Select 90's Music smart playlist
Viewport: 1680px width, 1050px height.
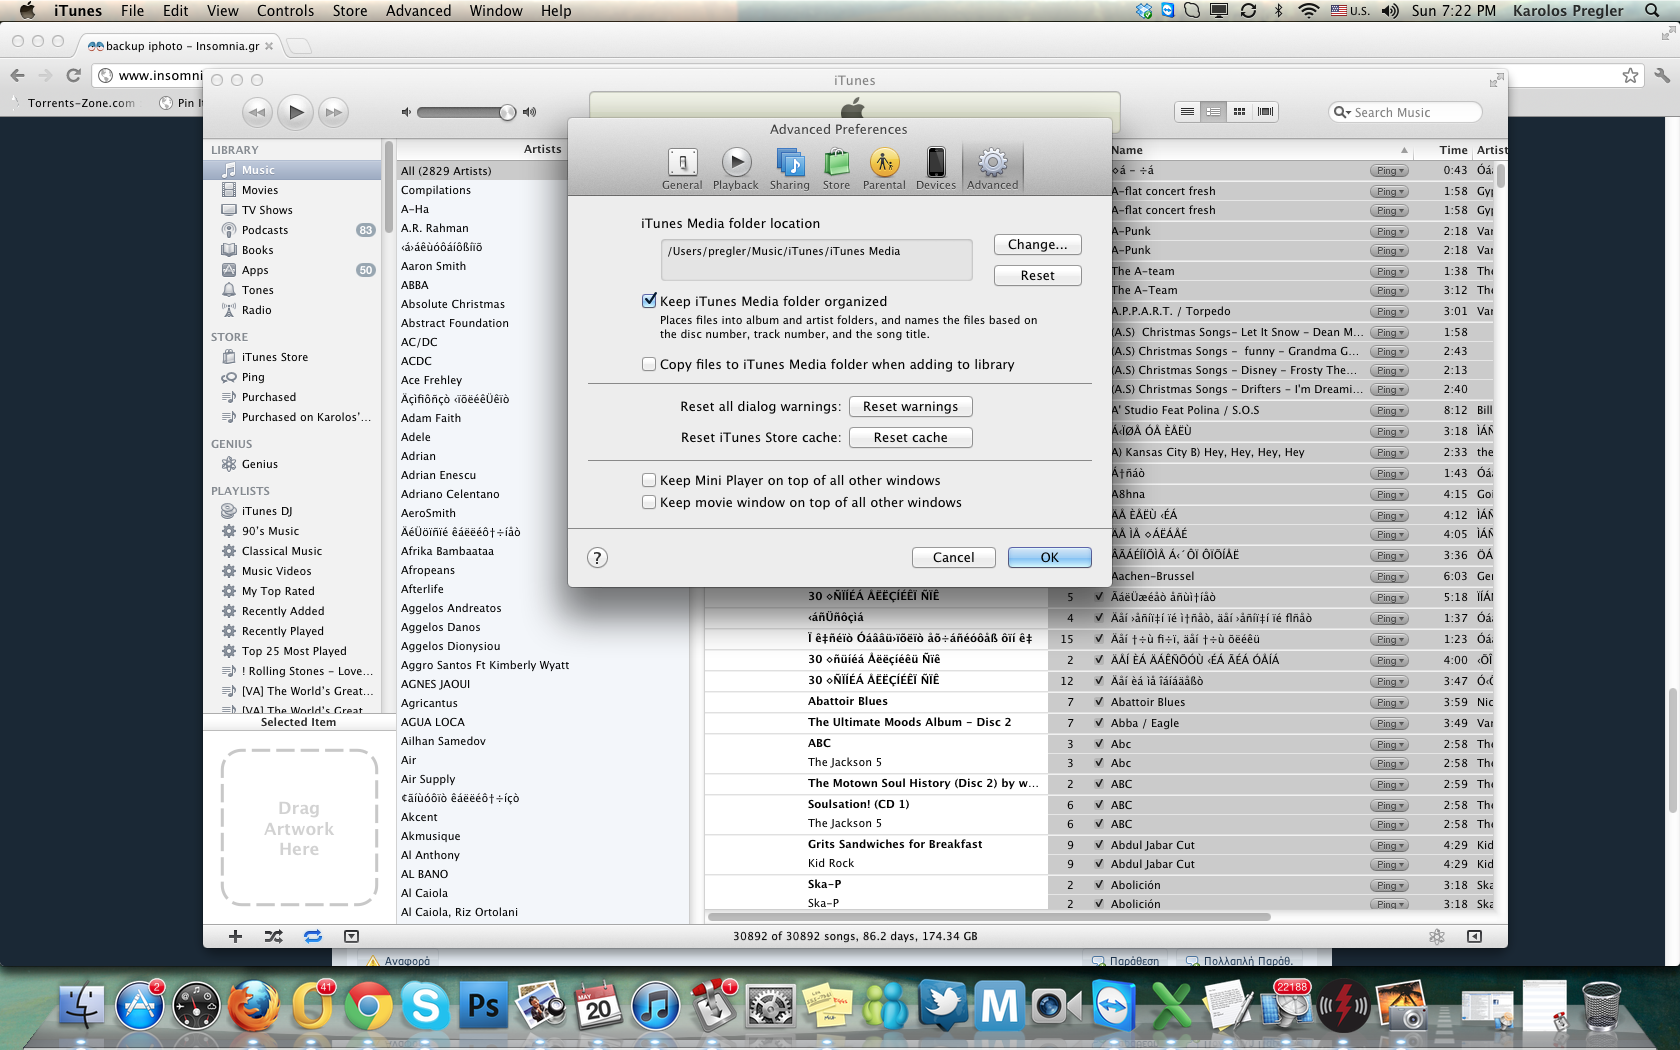coord(292,531)
